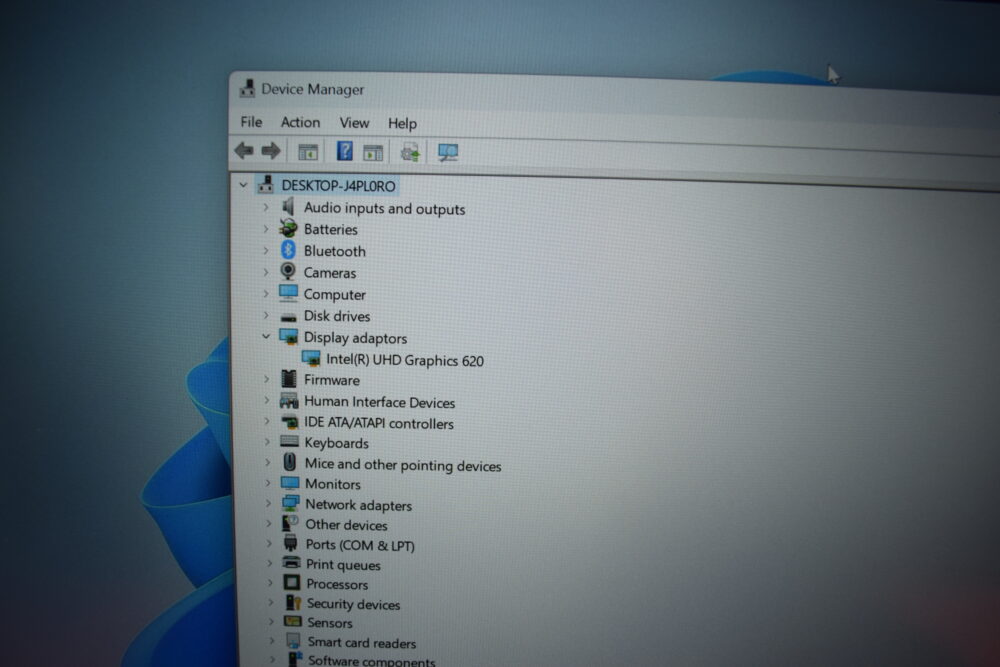Click the Processors icon
The width and height of the screenshot is (1000, 667).
[x=291, y=582]
